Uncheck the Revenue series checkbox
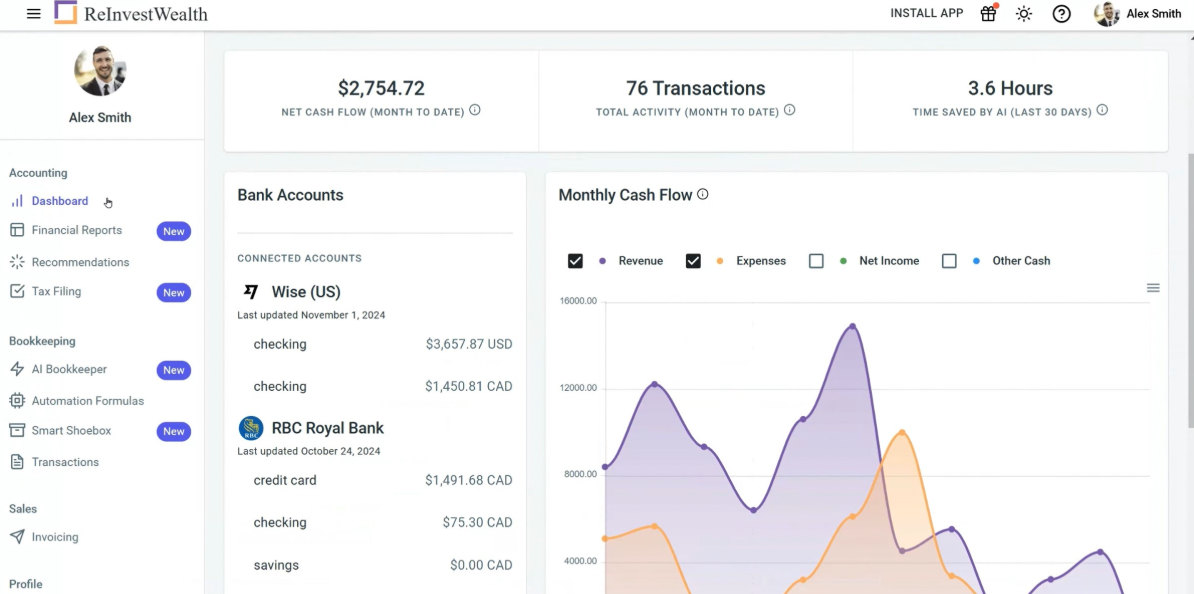Screen dimensions: 1194x594 point(575,261)
